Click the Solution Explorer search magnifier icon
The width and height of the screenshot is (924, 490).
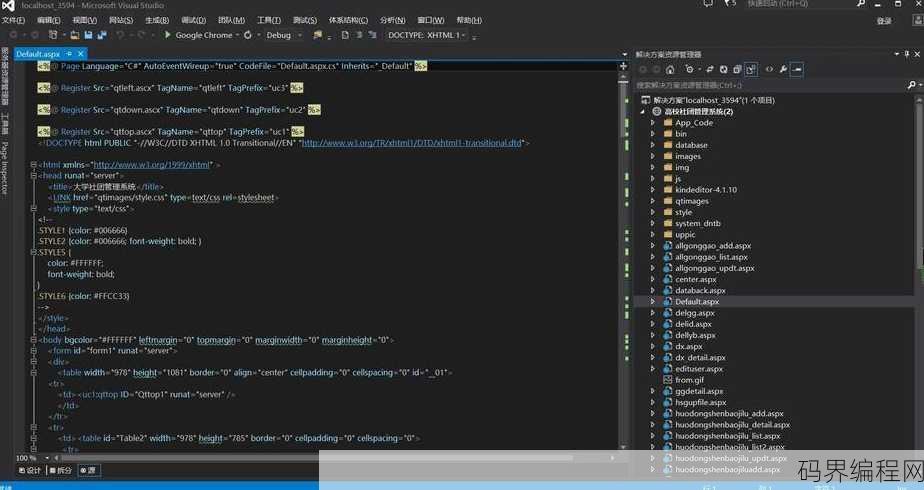912,85
